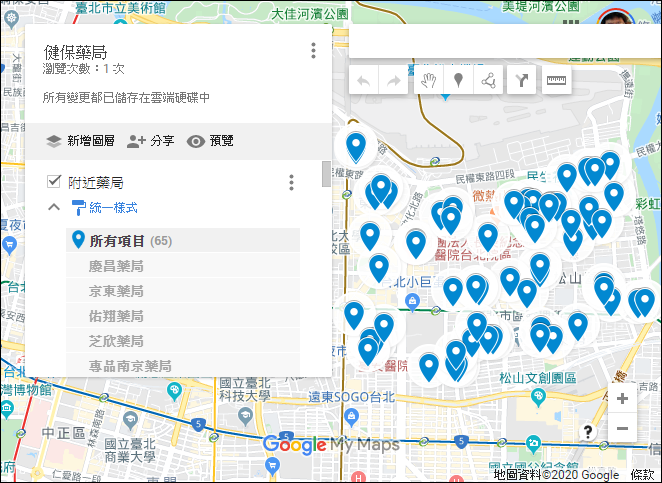Select 佑翔藥局 in the list
662x483 pixels.
(x=183, y=316)
